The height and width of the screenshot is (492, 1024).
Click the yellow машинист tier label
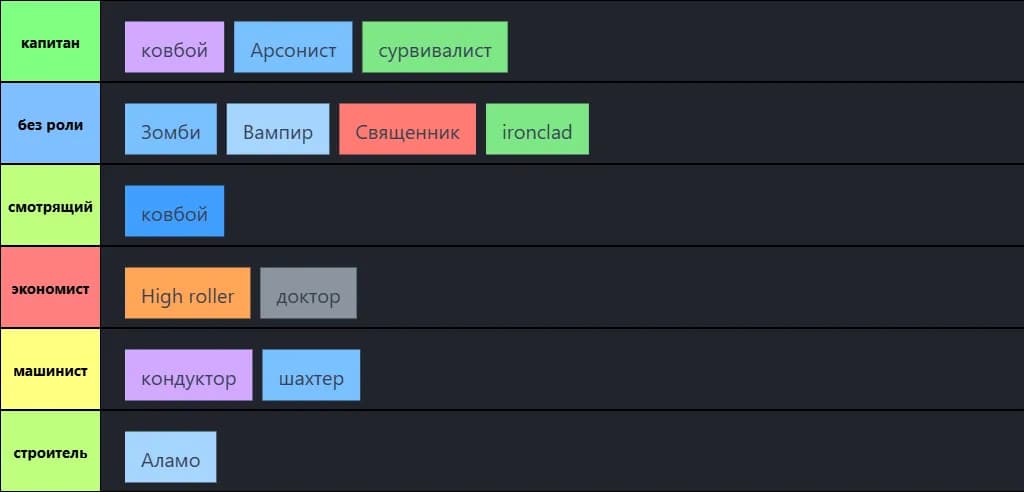point(50,369)
